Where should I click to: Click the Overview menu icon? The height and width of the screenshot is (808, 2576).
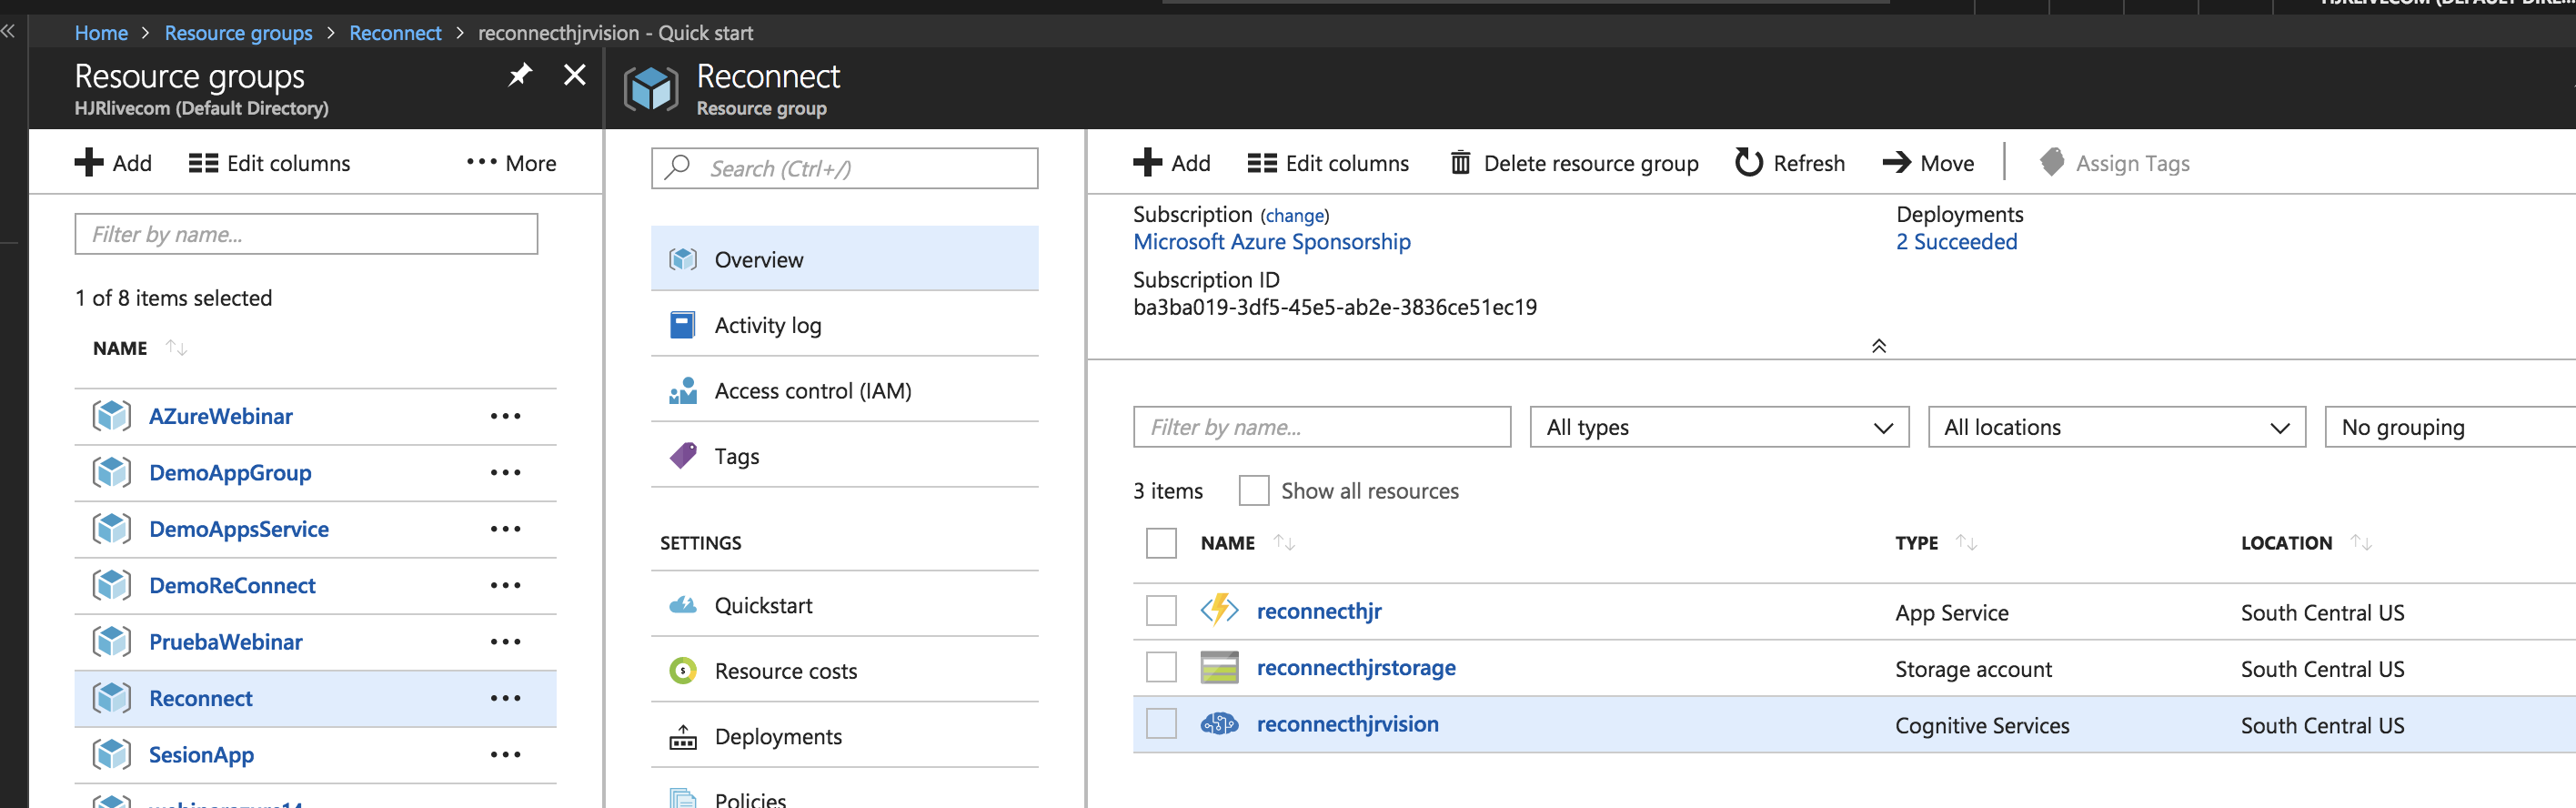coord(683,259)
